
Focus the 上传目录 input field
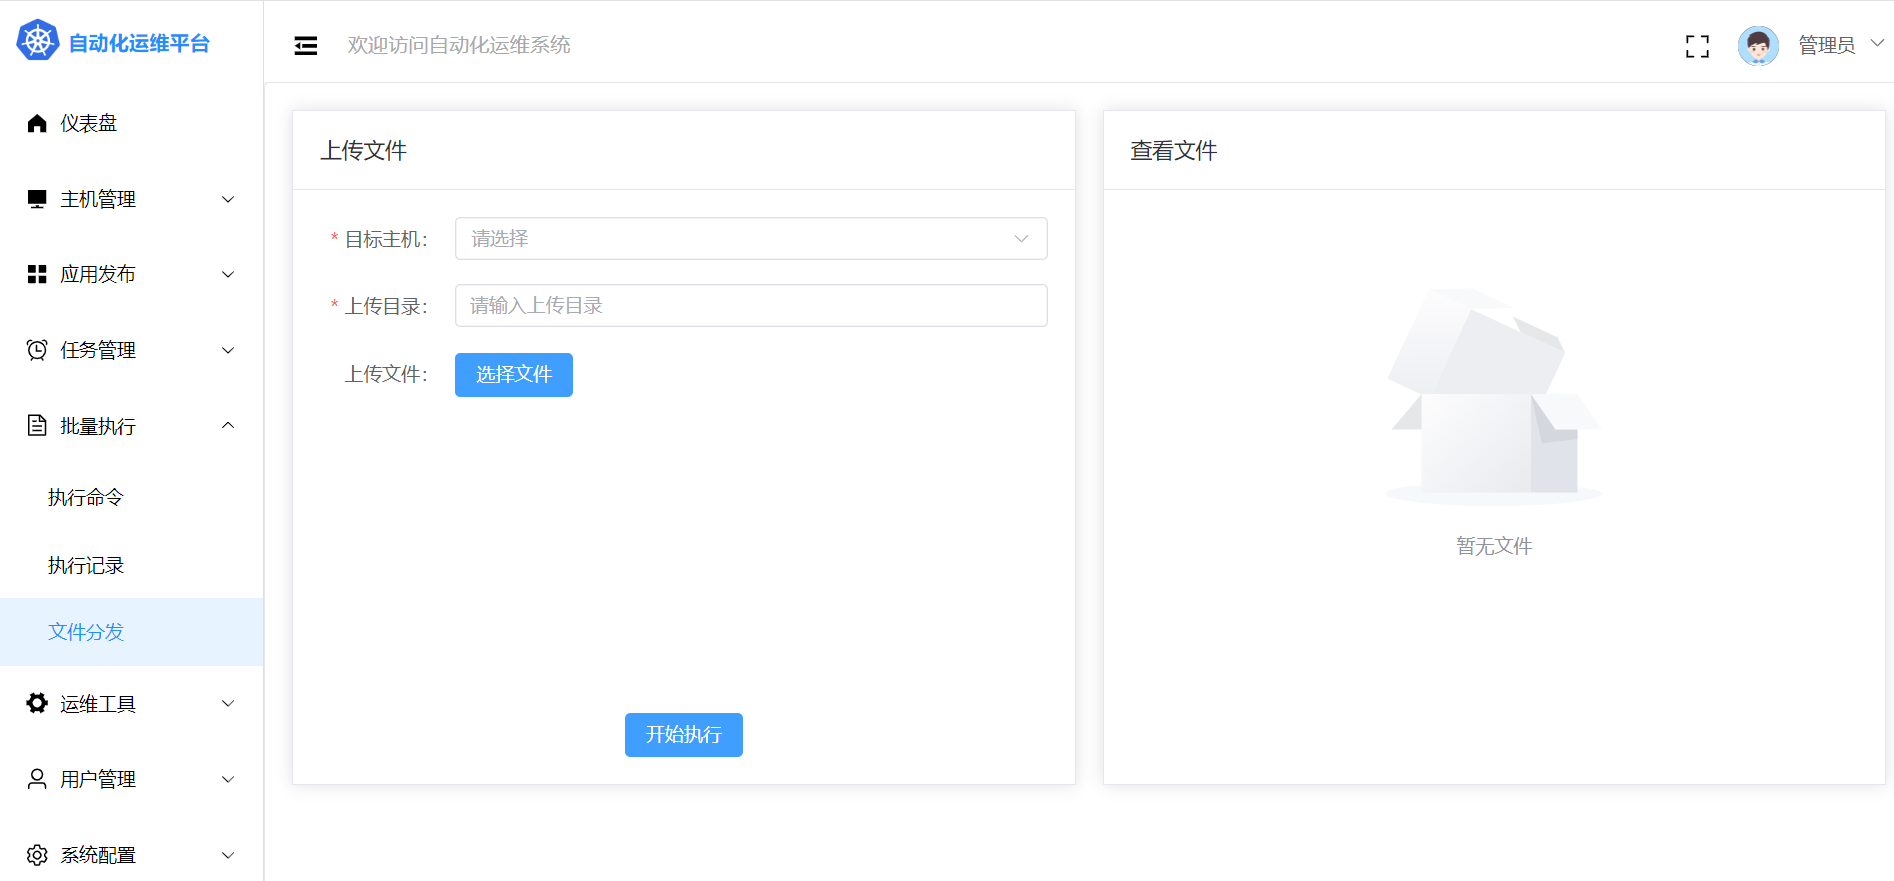tap(750, 306)
